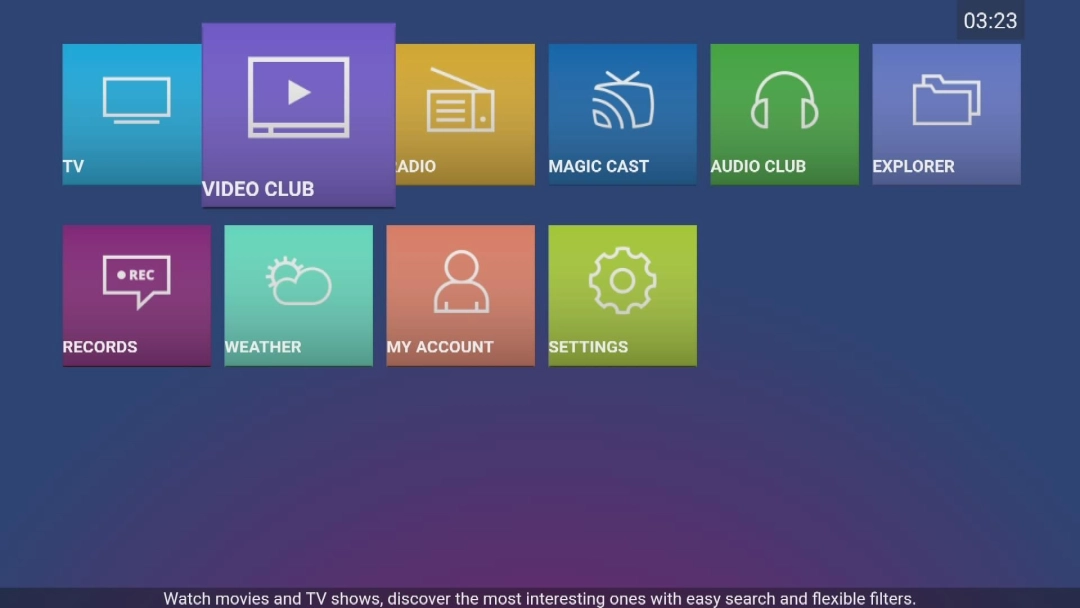Open the Explorer folders icon
The height and width of the screenshot is (608, 1080).
tap(946, 100)
